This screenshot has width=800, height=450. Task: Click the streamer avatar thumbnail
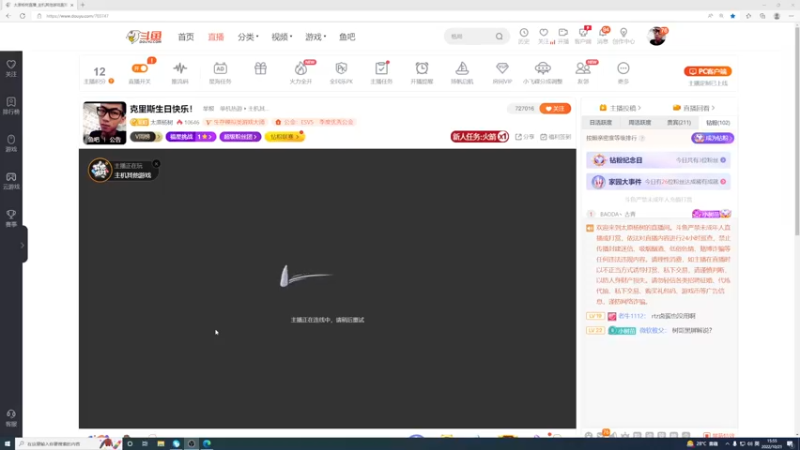click(x=105, y=122)
